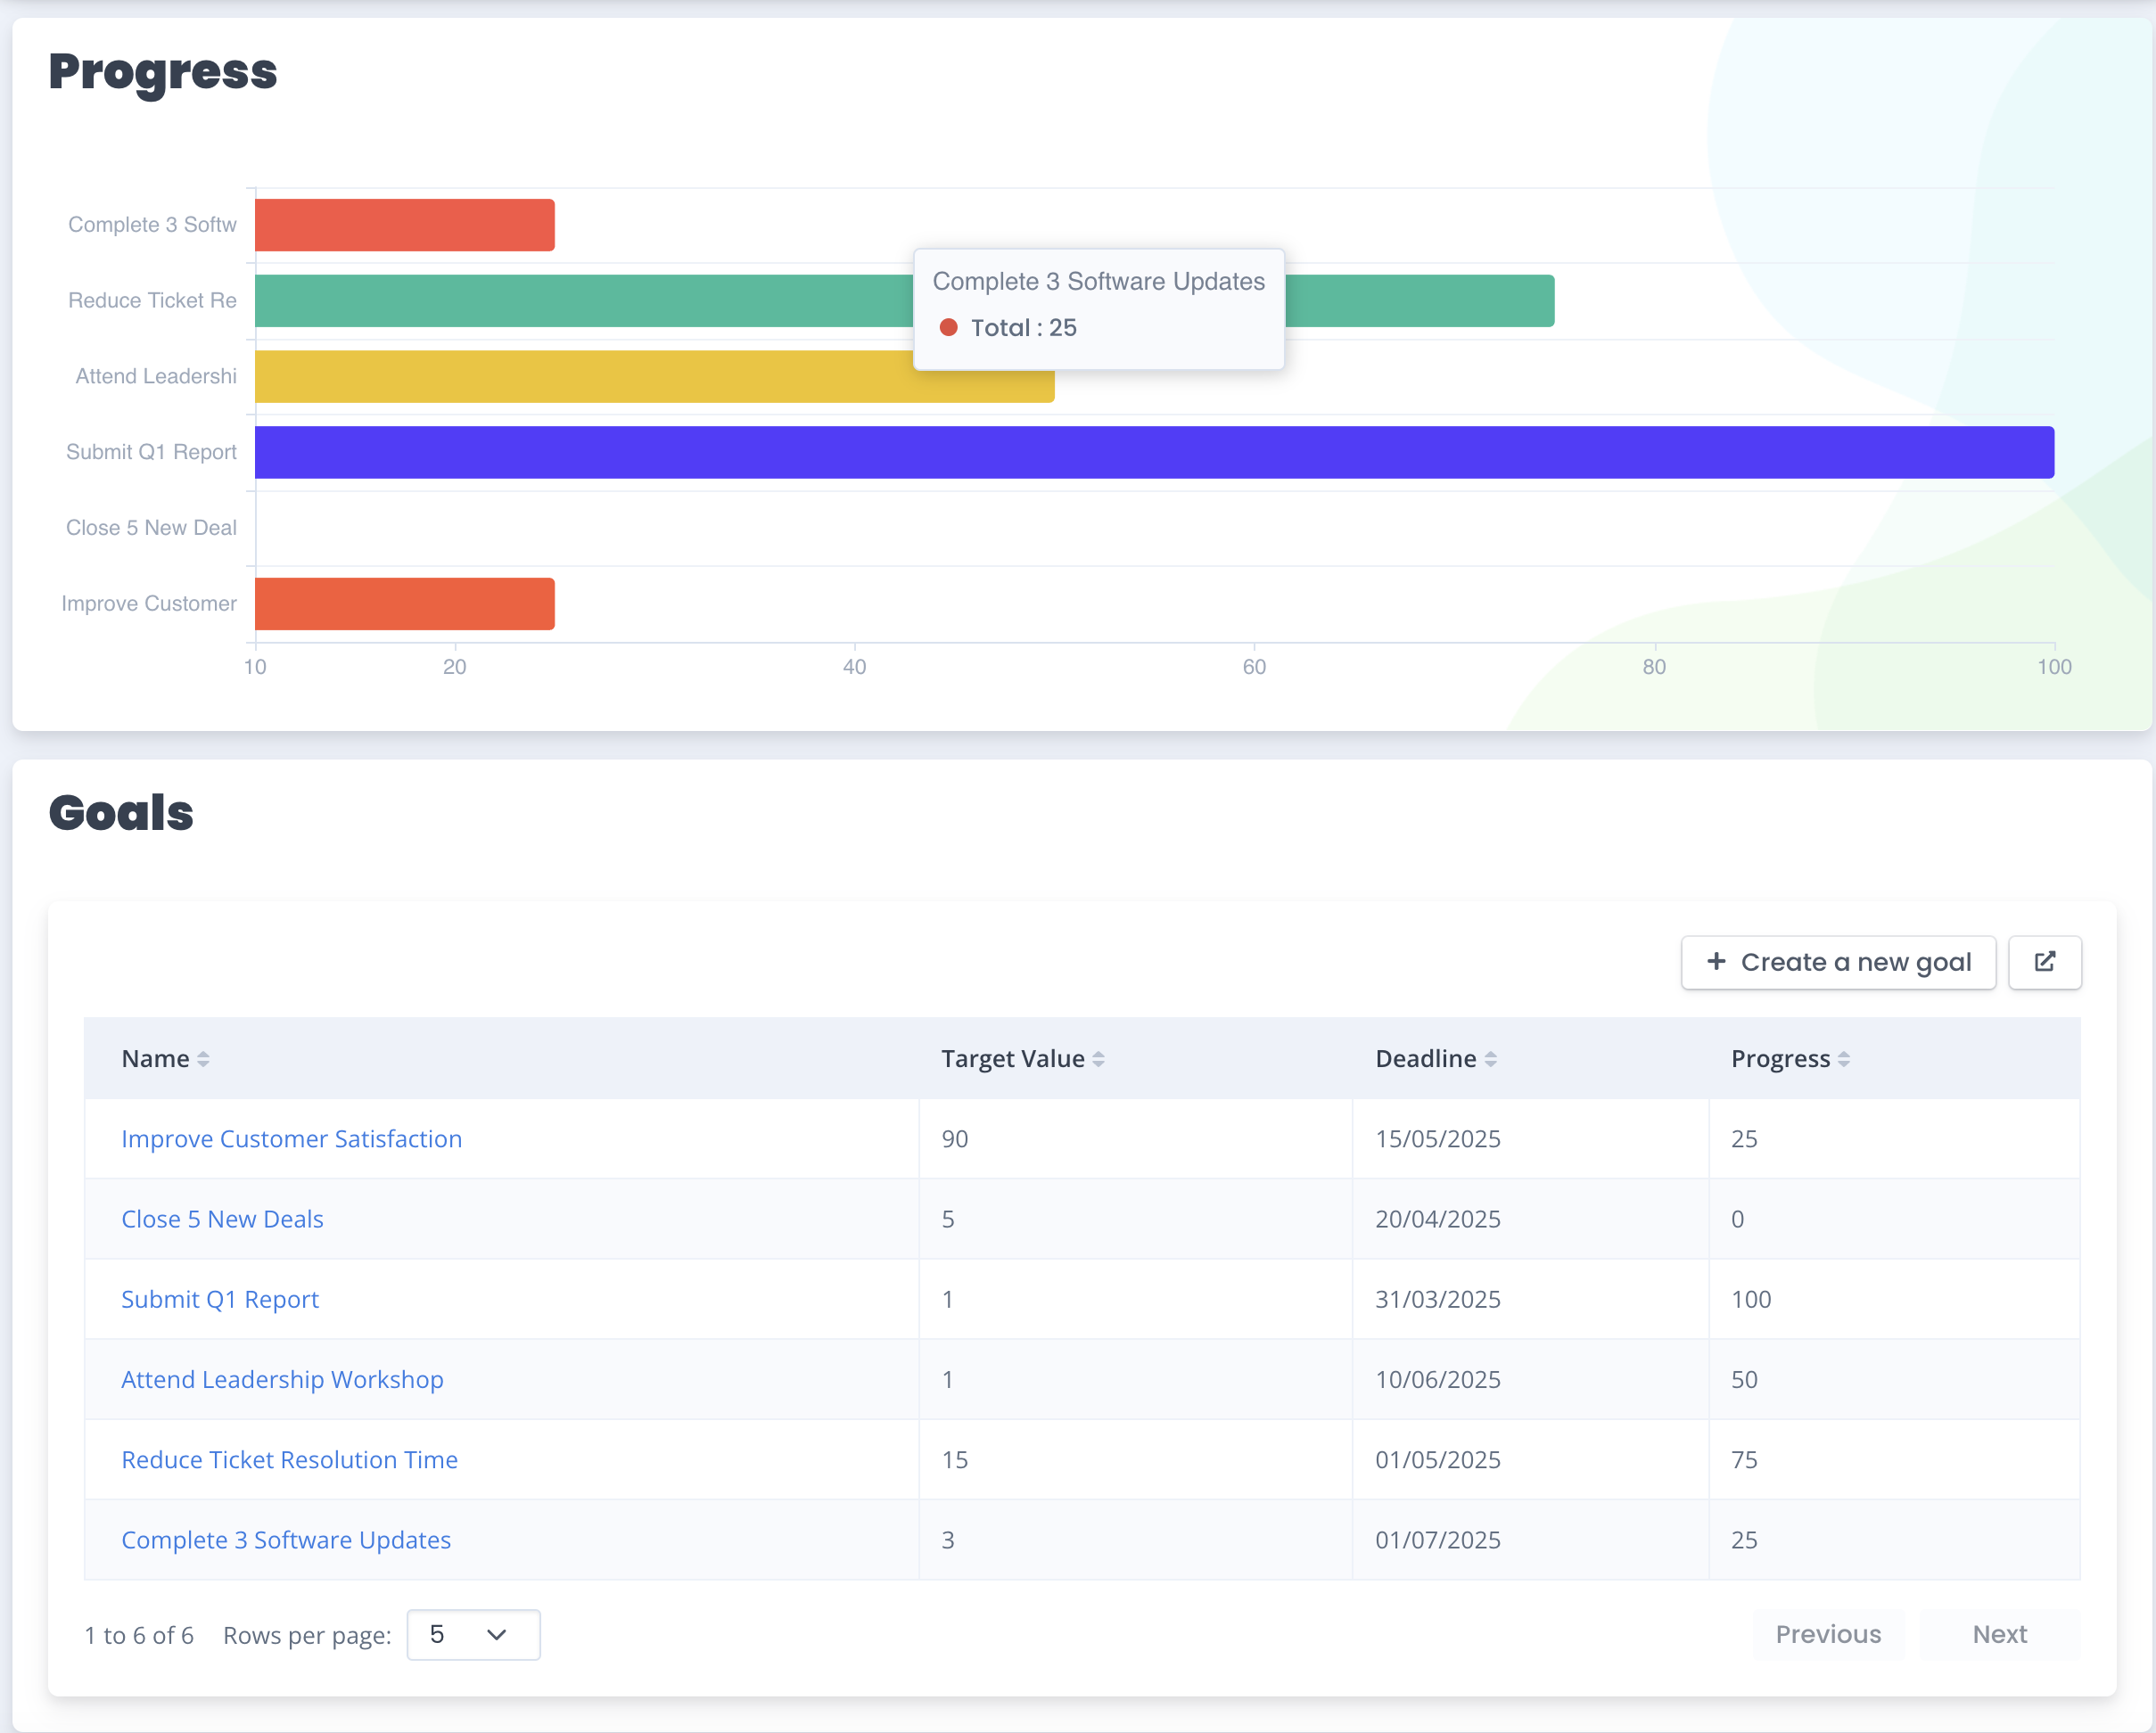Click the Progress column sort icon
Screen dimensions: 2156x1733
[x=1843, y=1059]
